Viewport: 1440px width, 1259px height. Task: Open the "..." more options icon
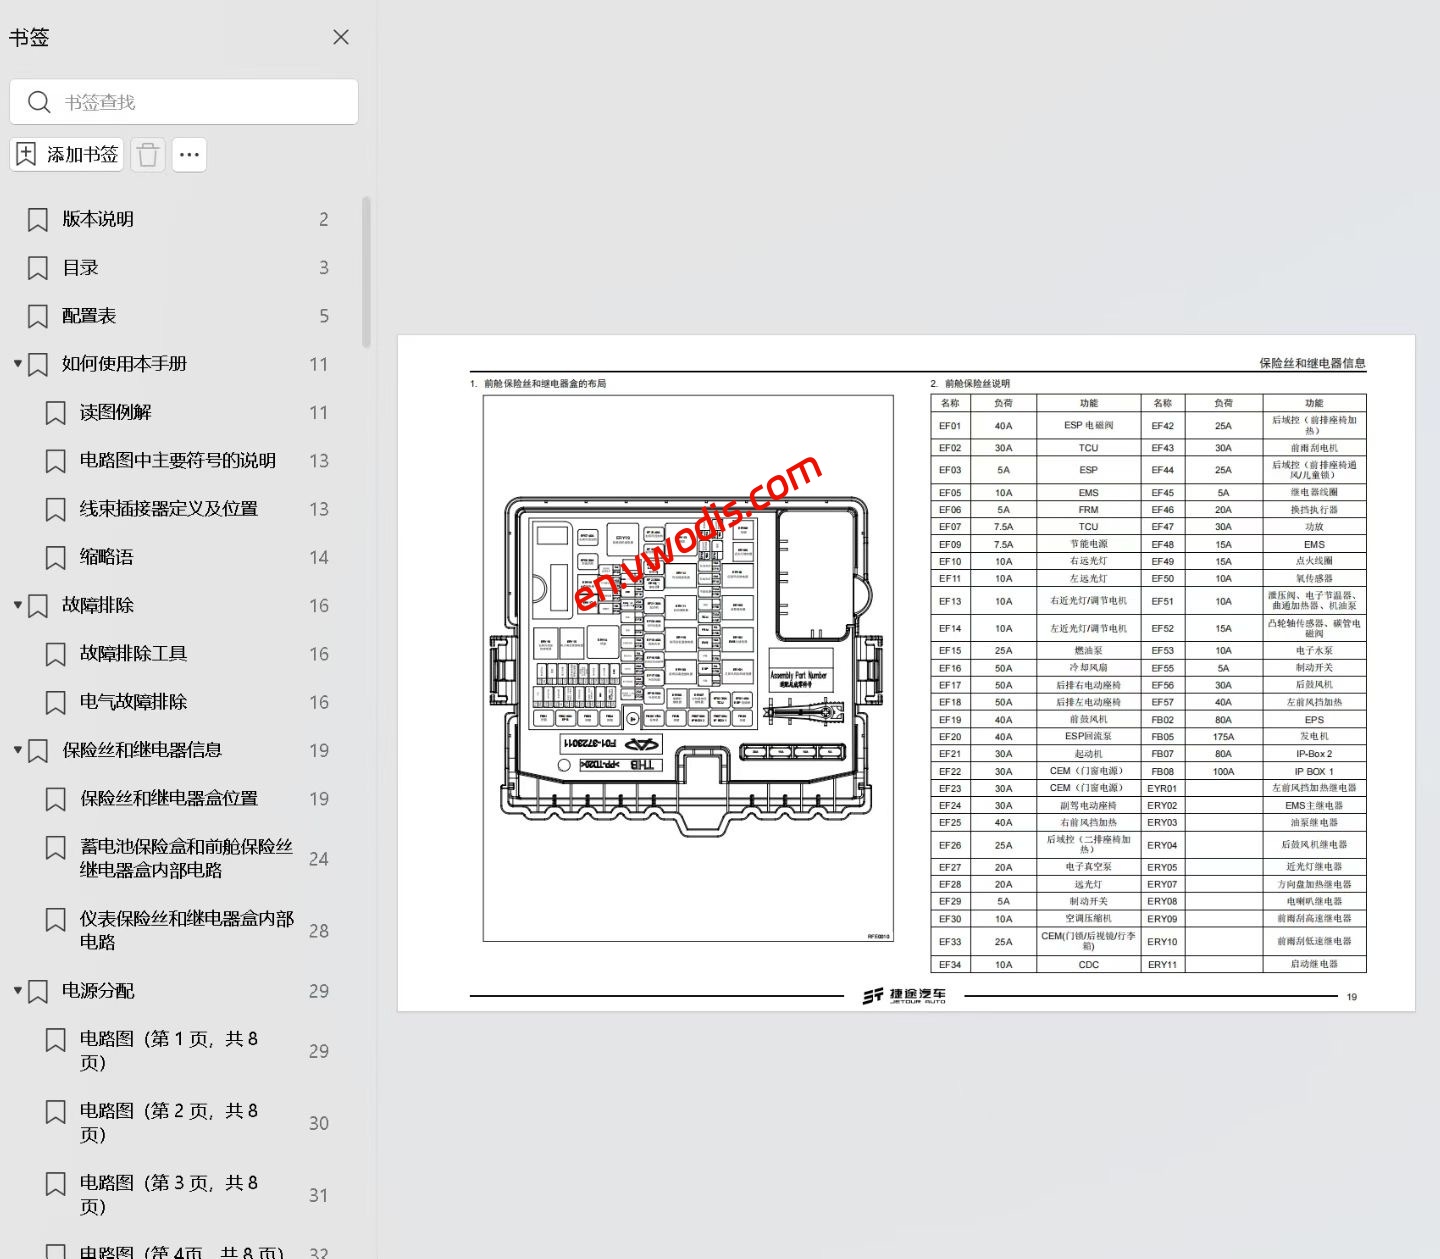(x=189, y=154)
